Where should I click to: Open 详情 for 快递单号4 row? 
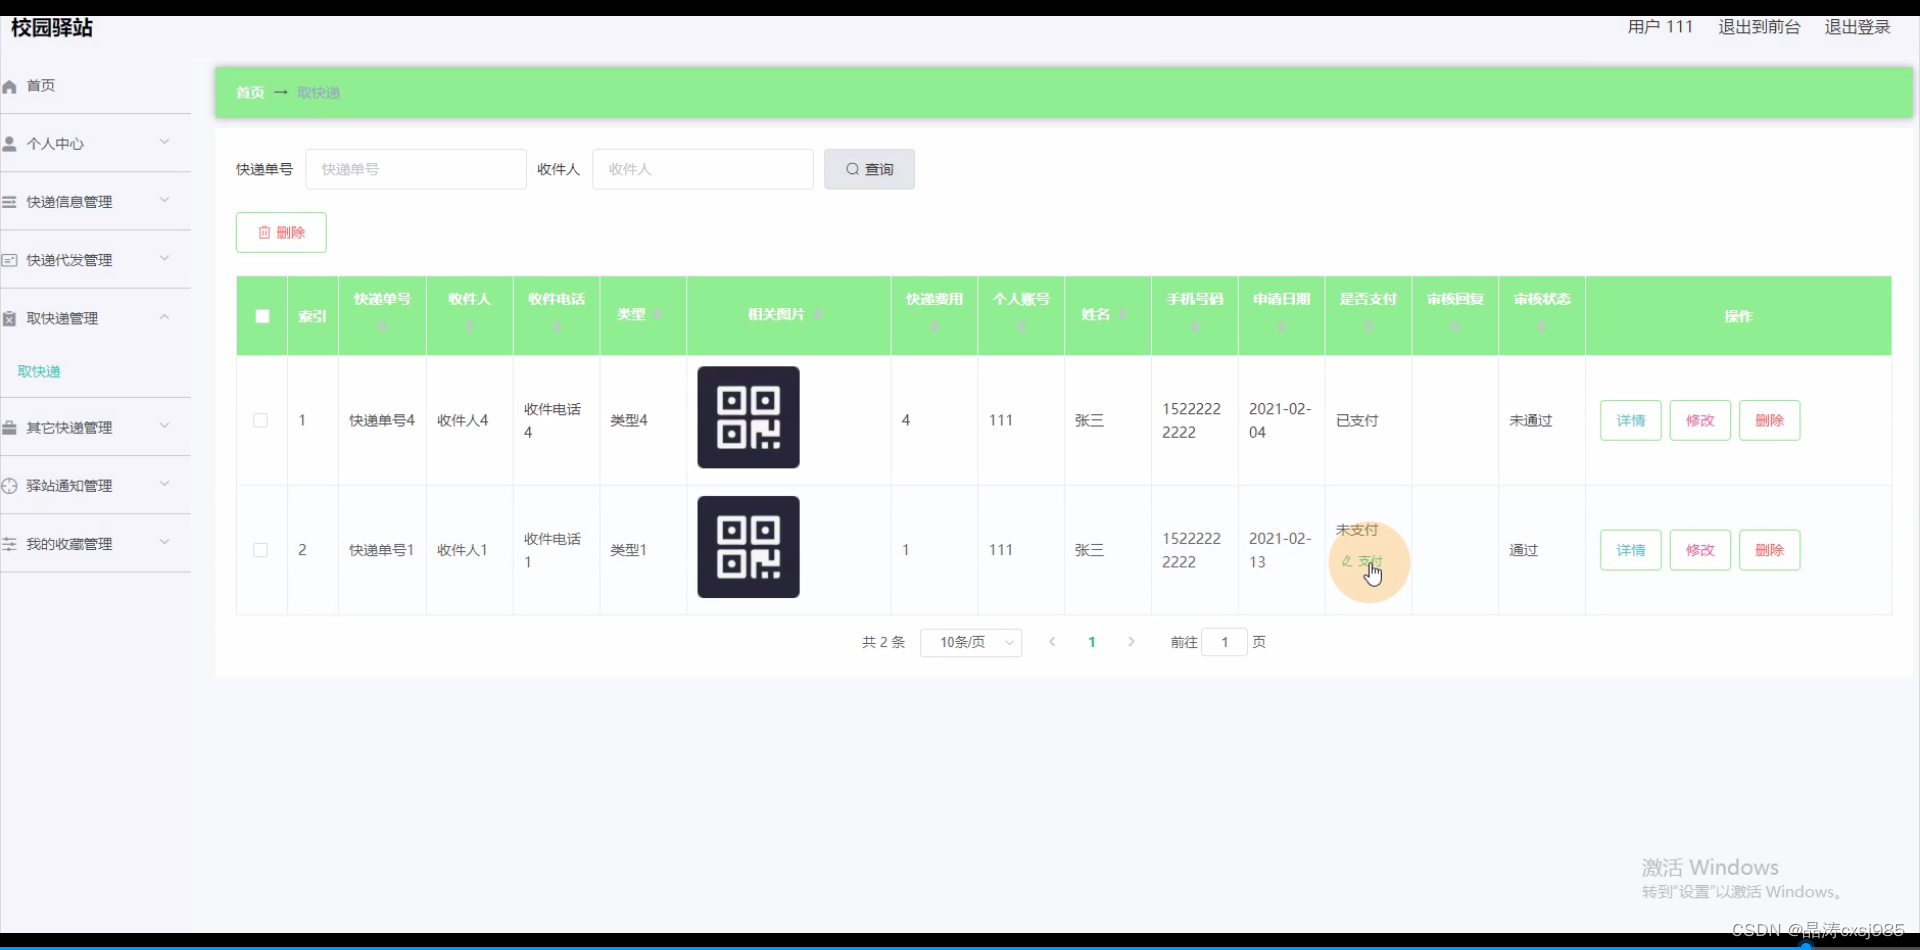coord(1629,420)
